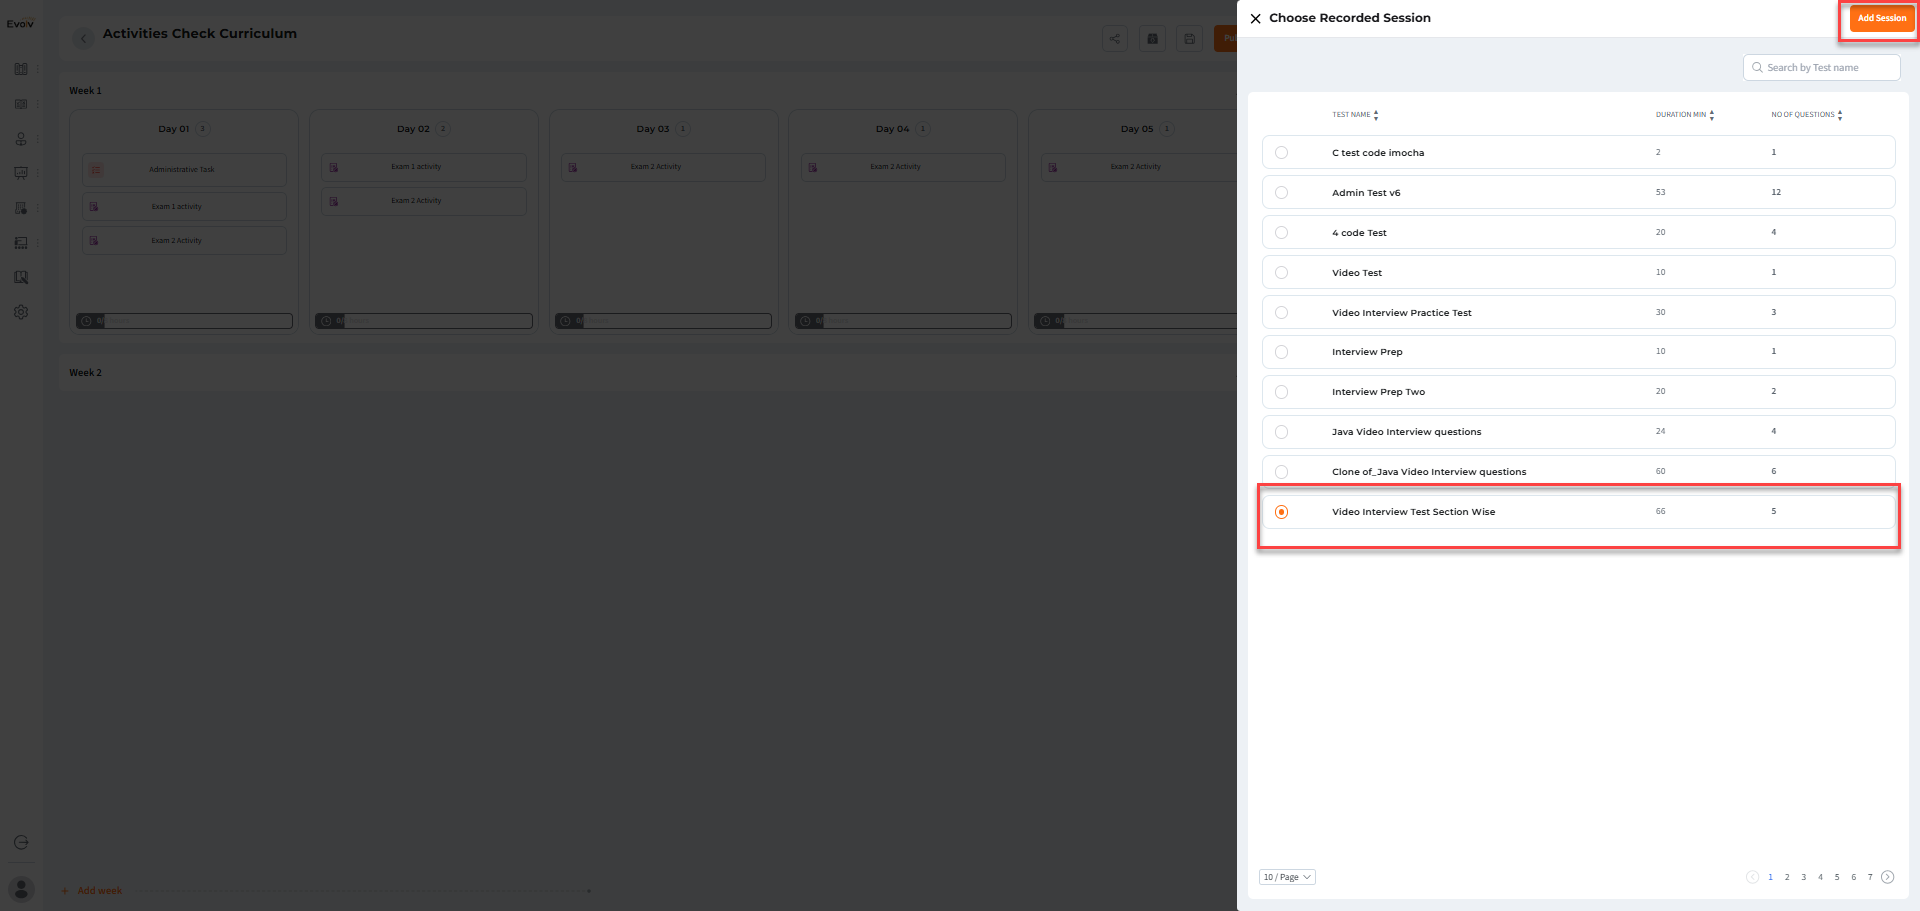Click the Add week link

tap(93, 891)
